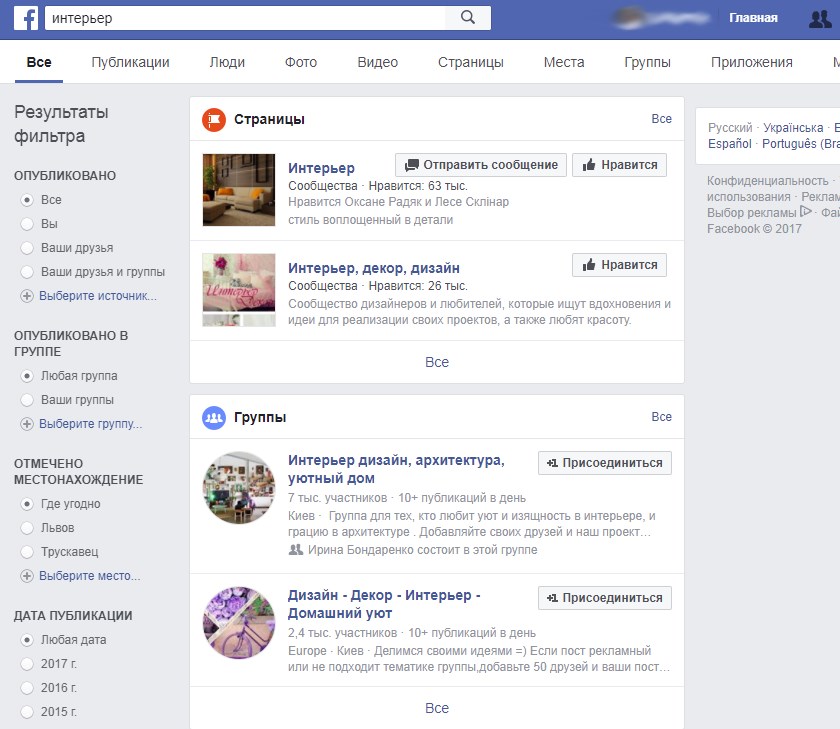The image size is (840, 729).
Task: Click plus icon beside Выберите группу
Action: pyautogui.click(x=26, y=424)
